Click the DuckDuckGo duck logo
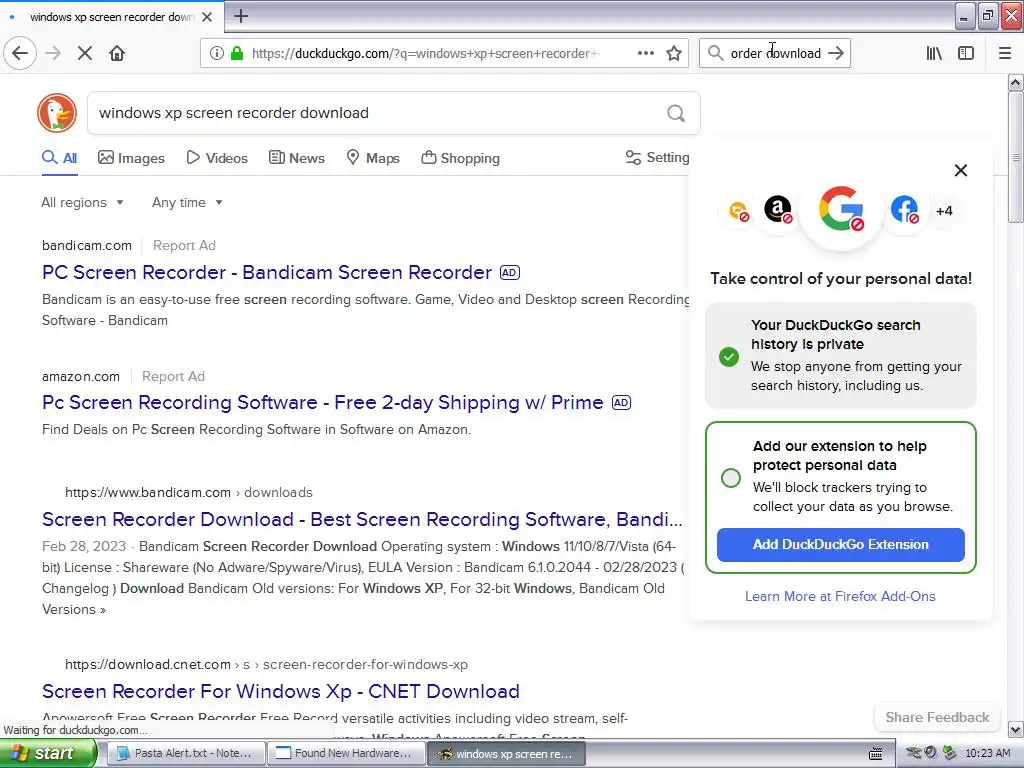The height and width of the screenshot is (768, 1024). tap(57, 113)
